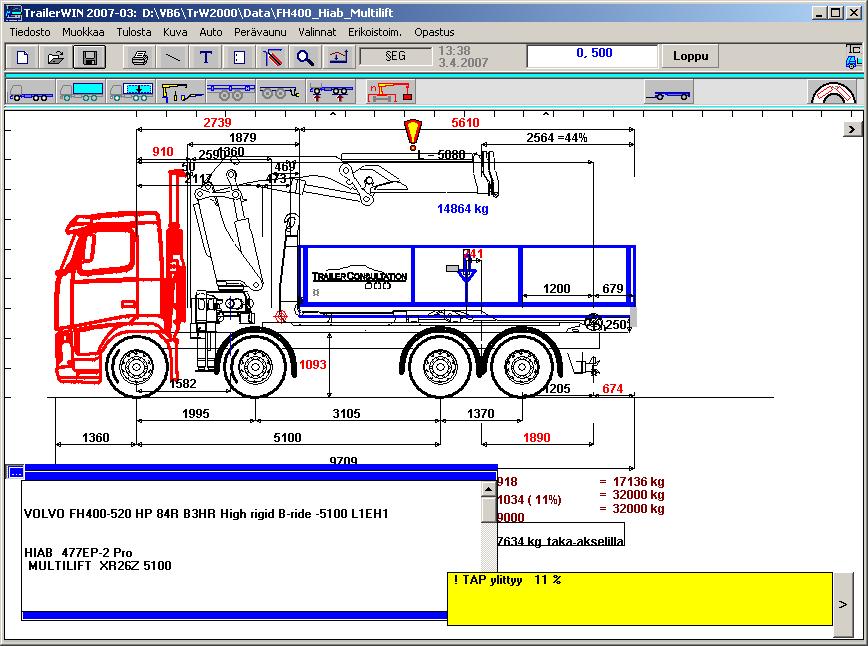Select the line drawing tool
Screen dimensions: 868x646
[x=173, y=57]
